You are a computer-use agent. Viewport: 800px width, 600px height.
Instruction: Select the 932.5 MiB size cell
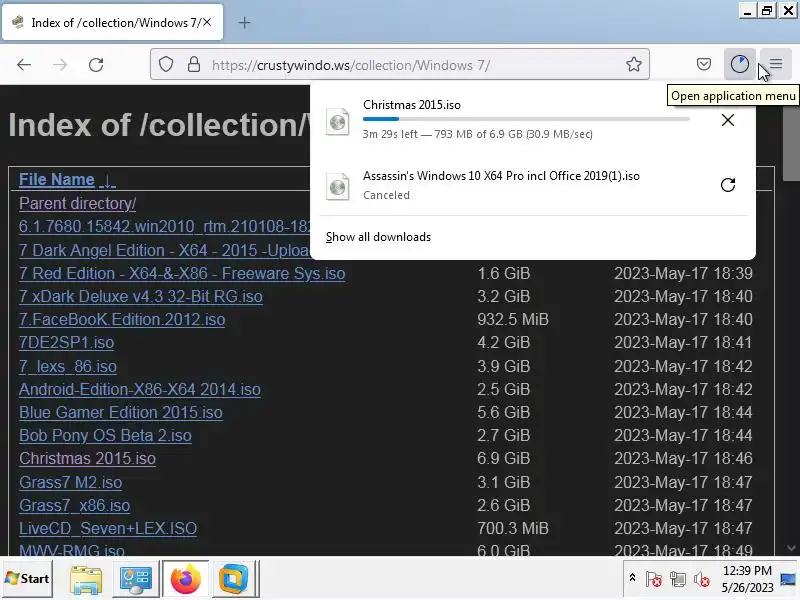513,319
